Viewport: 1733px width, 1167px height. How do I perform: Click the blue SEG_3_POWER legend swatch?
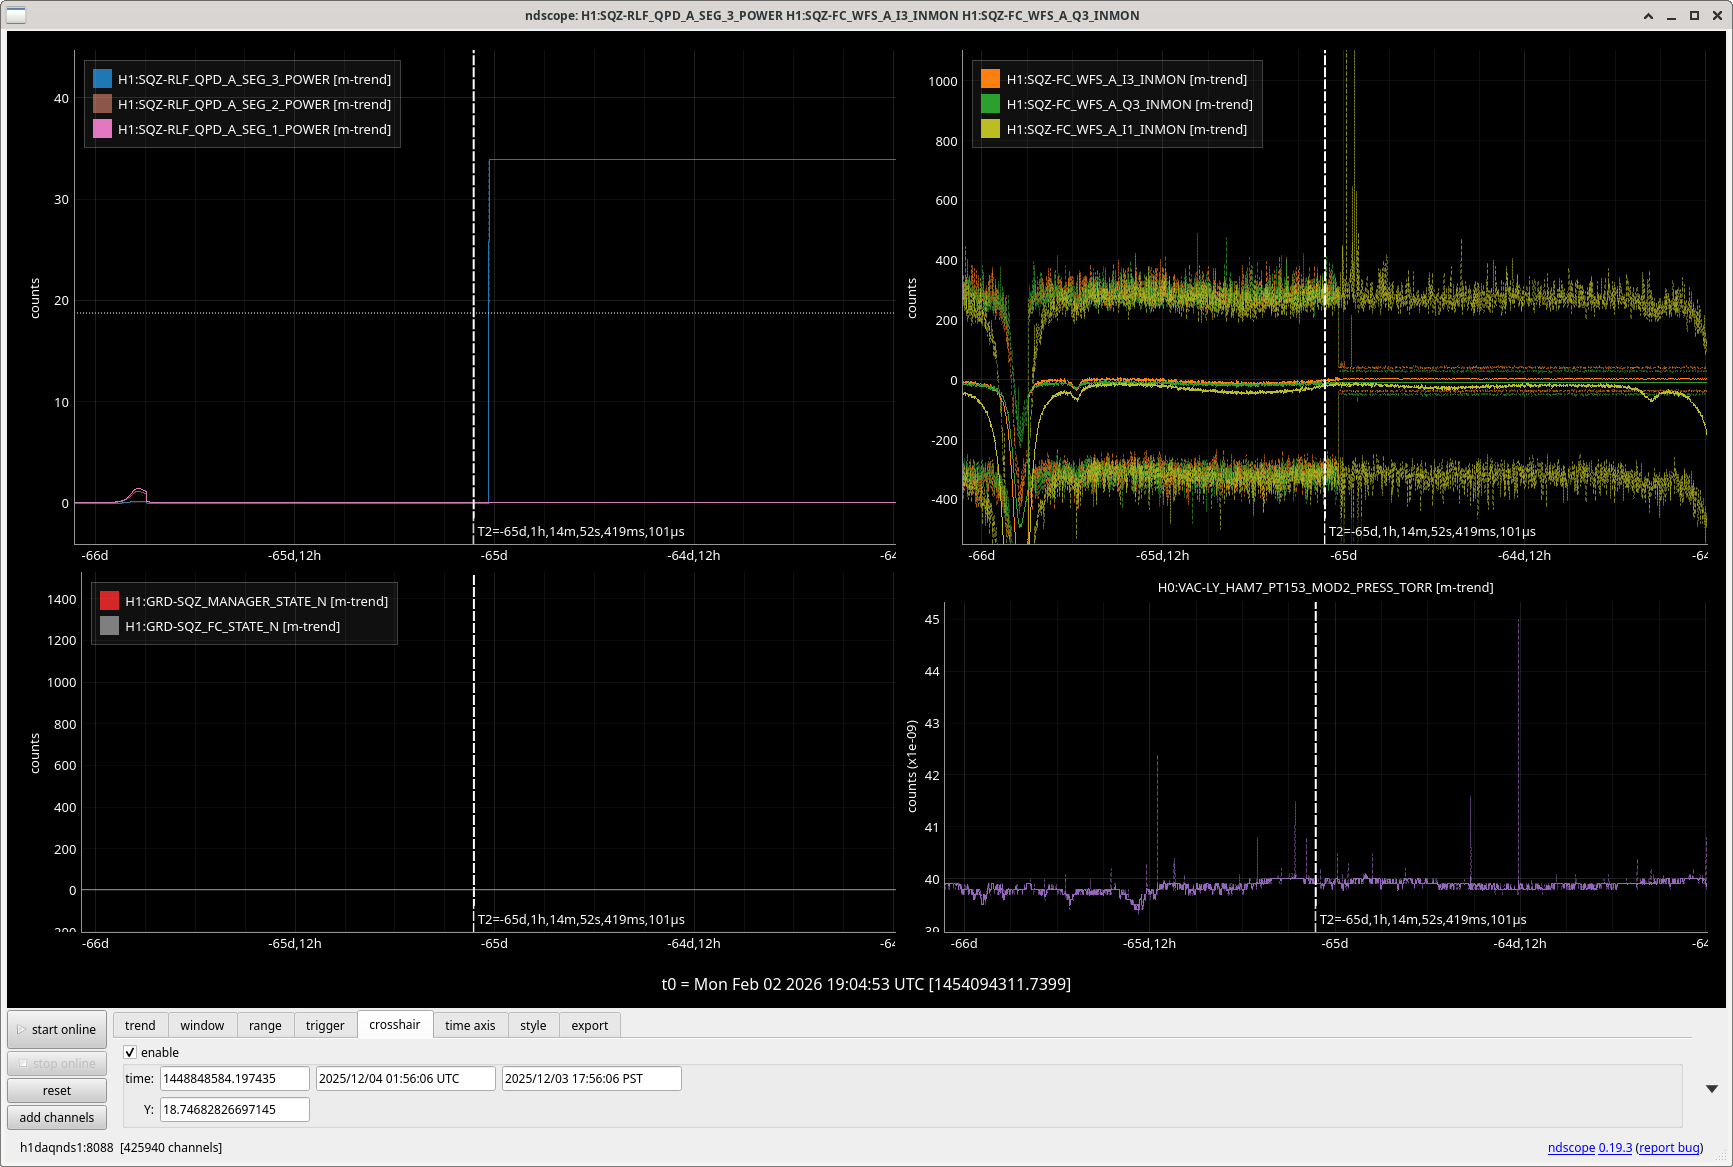[x=102, y=79]
